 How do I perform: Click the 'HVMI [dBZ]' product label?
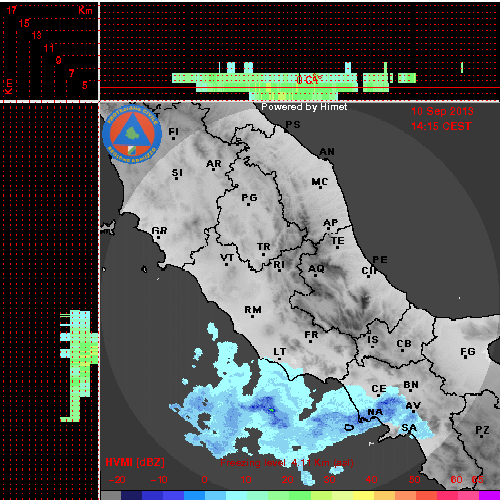[135, 462]
